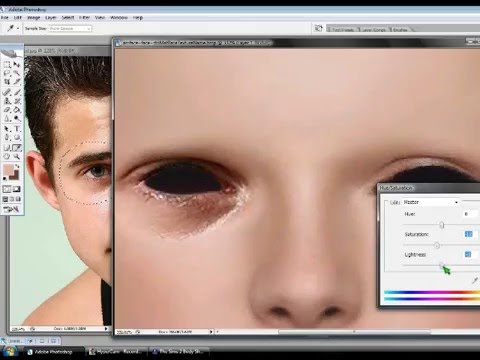The image size is (480, 360).
Task: Select the Slice tool
Action: [x=17, y=81]
